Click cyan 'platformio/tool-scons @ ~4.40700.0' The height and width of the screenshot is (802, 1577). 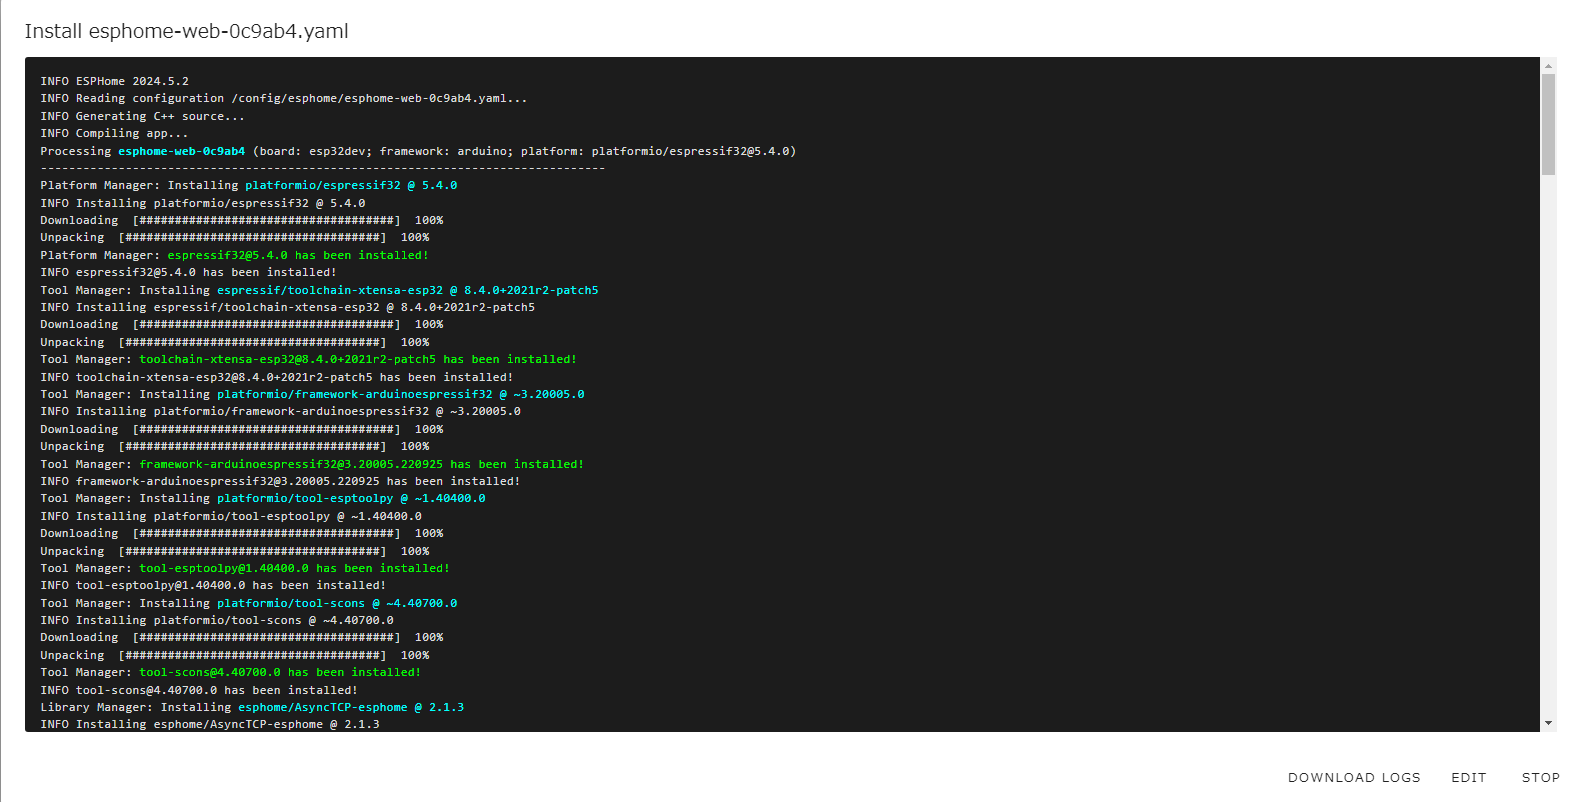337,603
